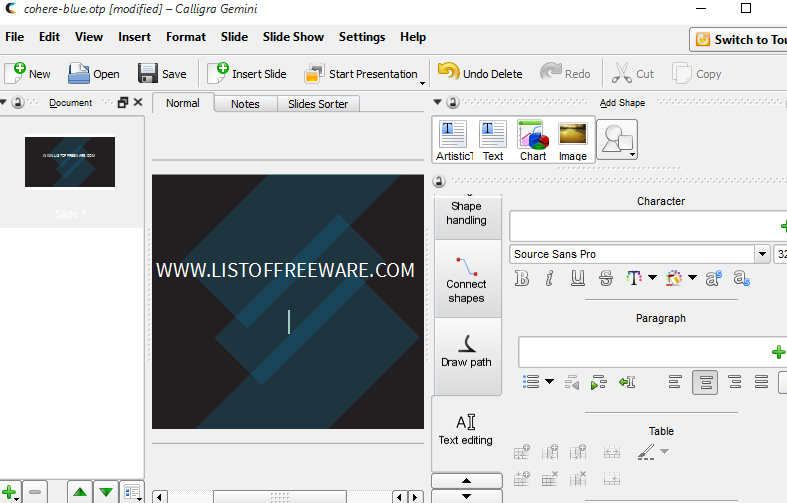
Task: Add a Chart shape
Action: tap(533, 141)
